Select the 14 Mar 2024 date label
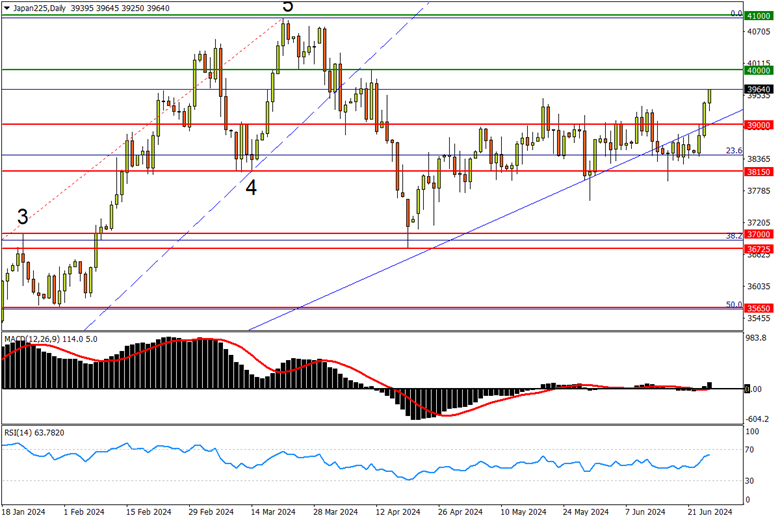The height and width of the screenshot is (520, 780). (x=273, y=512)
